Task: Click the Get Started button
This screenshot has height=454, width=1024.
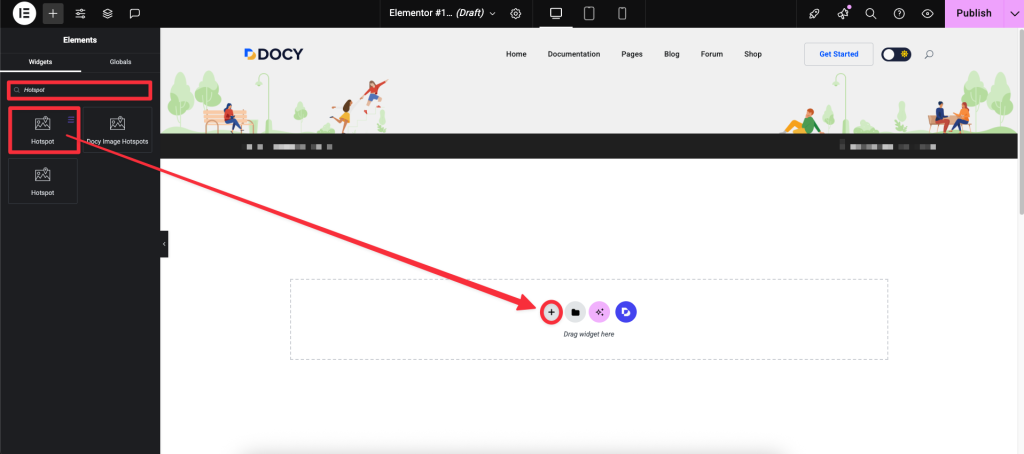Action: pos(838,54)
